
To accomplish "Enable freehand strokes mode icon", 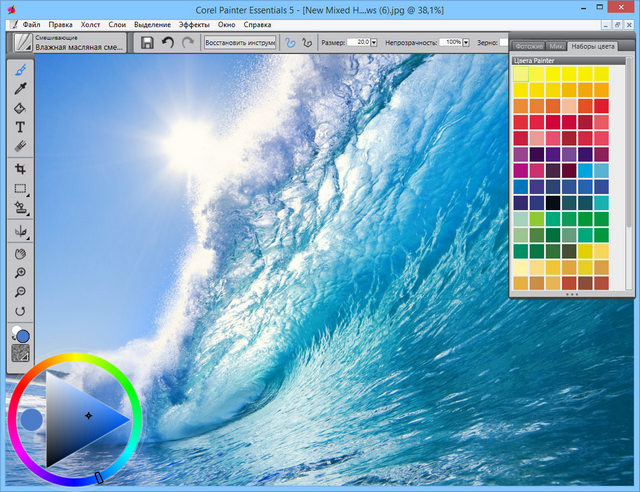I will (289, 43).
